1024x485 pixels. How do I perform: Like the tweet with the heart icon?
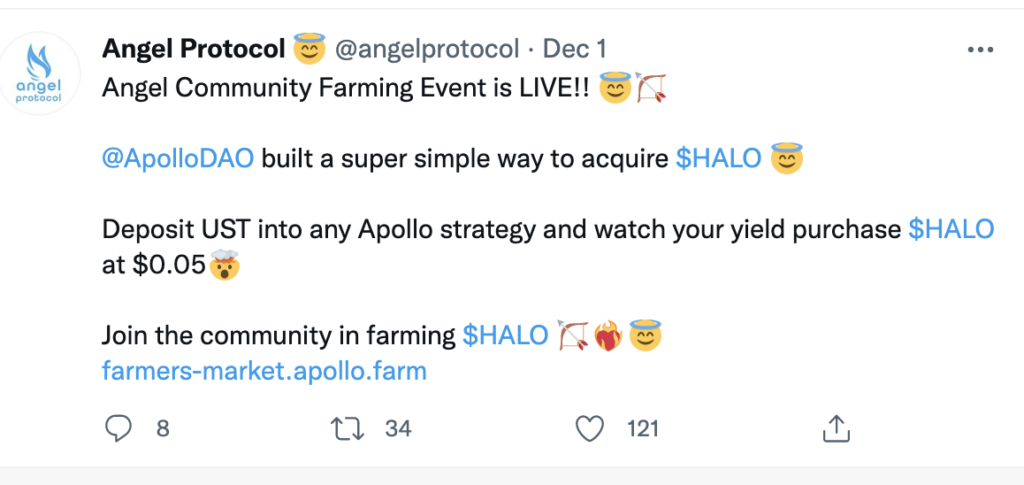[592, 429]
